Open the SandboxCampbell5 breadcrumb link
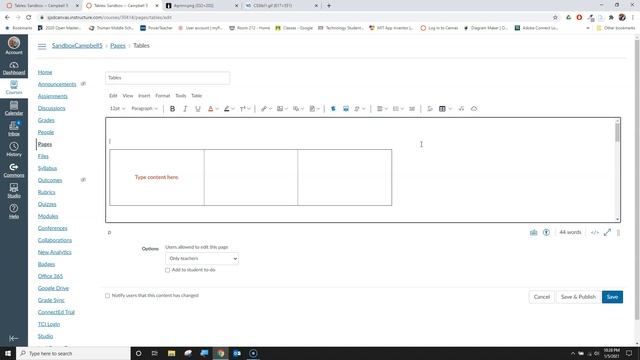640x360 pixels. pos(77,46)
